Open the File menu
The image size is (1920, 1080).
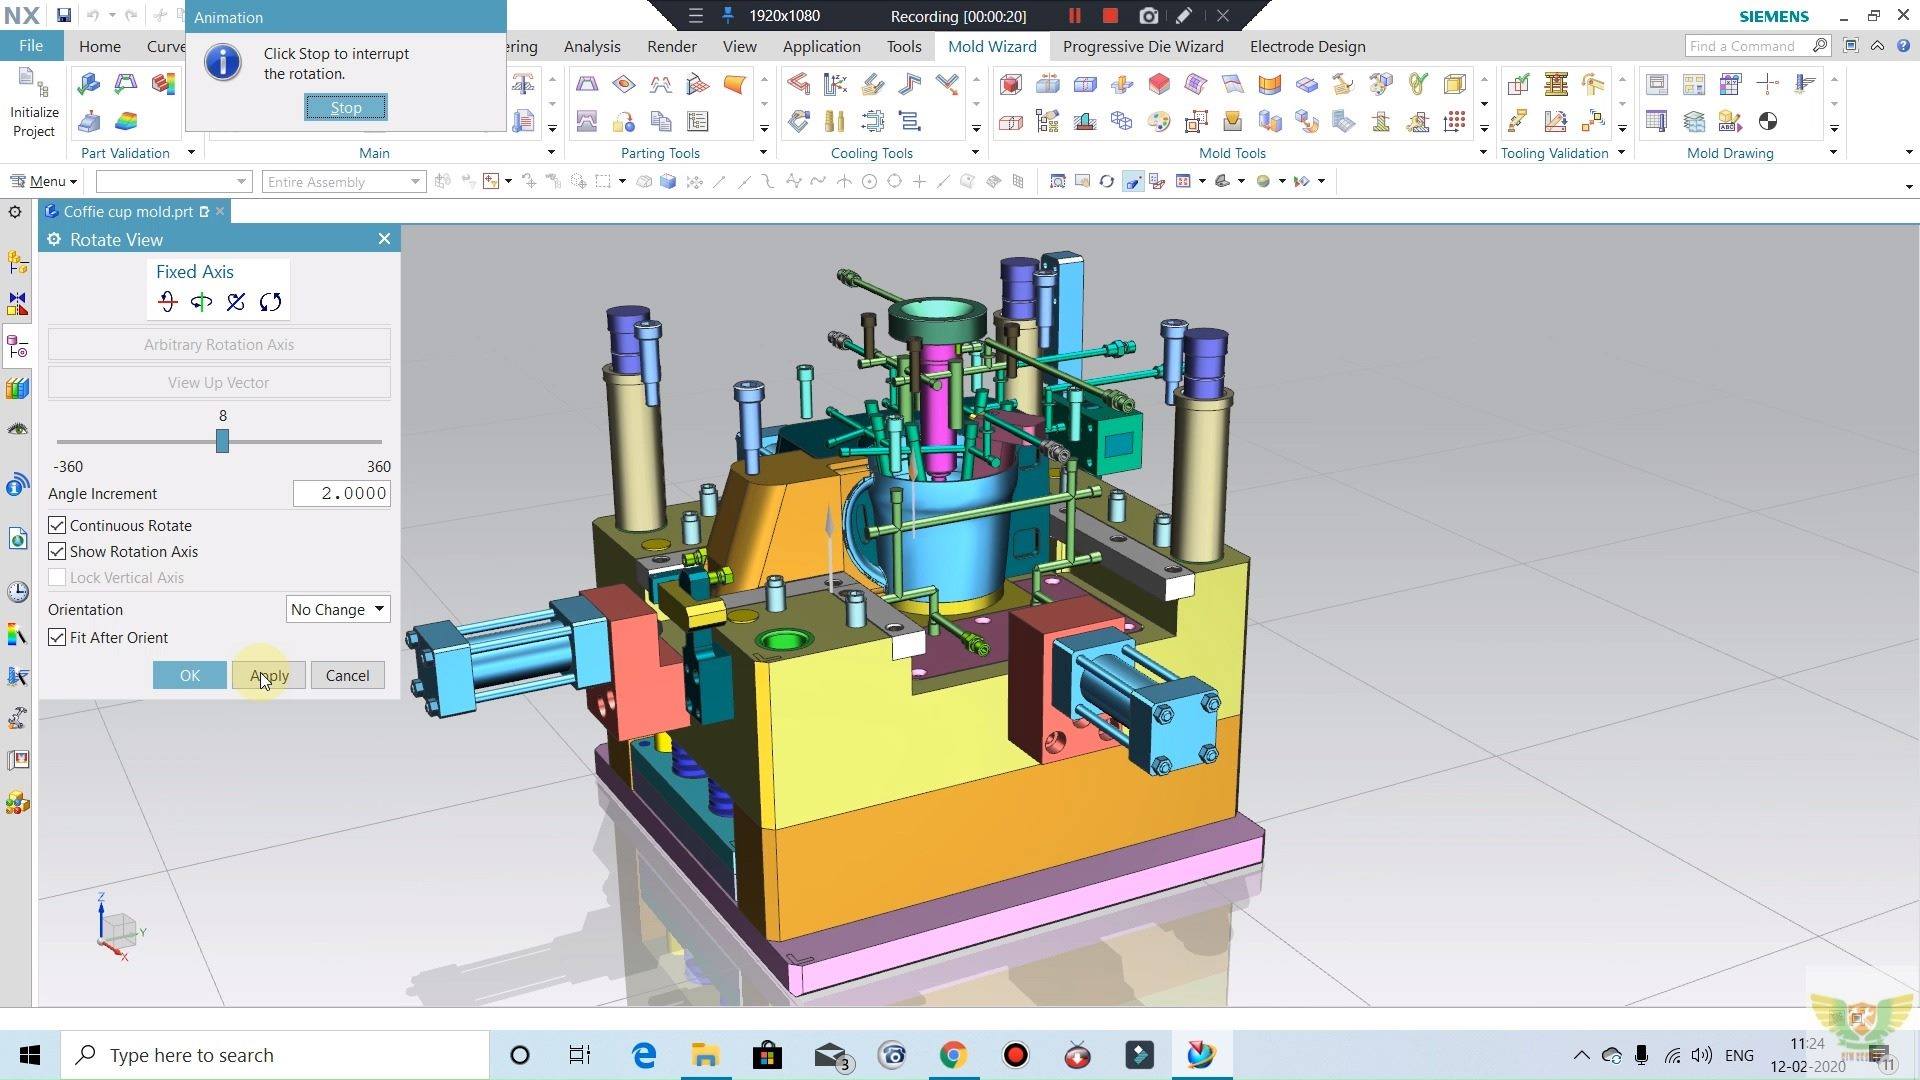point(31,46)
